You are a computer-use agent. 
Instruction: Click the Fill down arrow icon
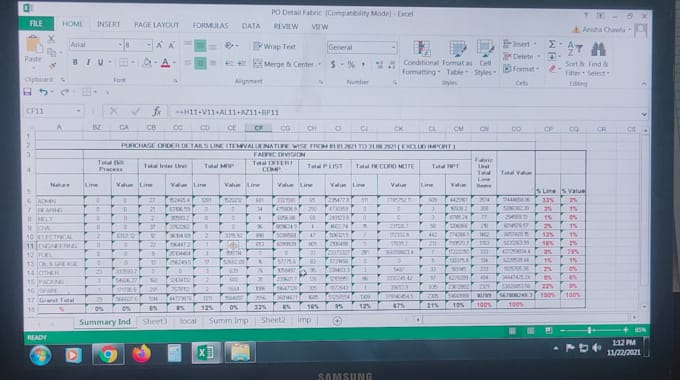click(552, 56)
